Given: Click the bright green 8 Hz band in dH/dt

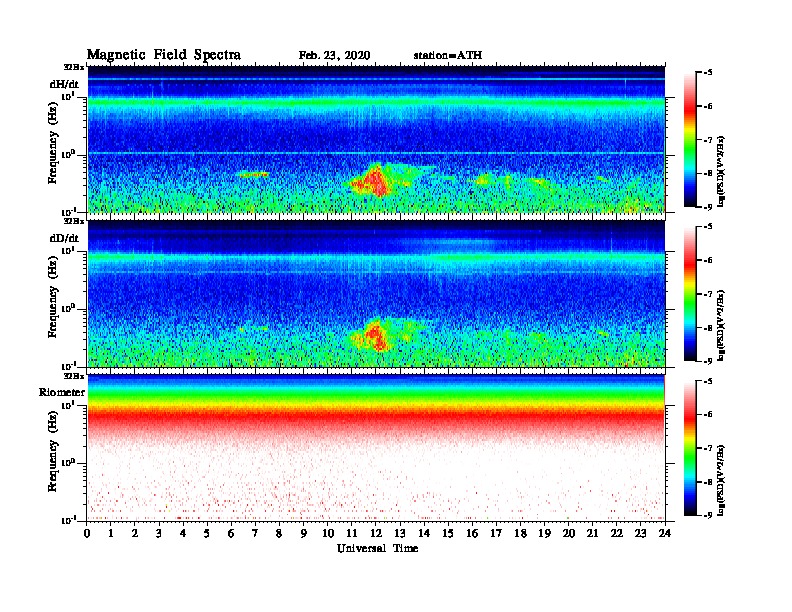Looking at the screenshot, I should 377,104.
